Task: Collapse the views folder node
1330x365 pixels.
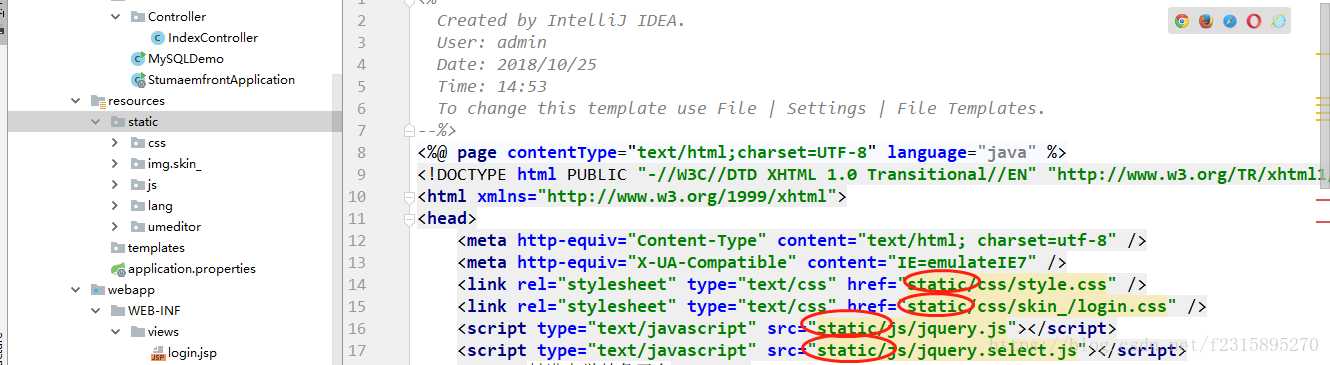Action: [x=116, y=332]
